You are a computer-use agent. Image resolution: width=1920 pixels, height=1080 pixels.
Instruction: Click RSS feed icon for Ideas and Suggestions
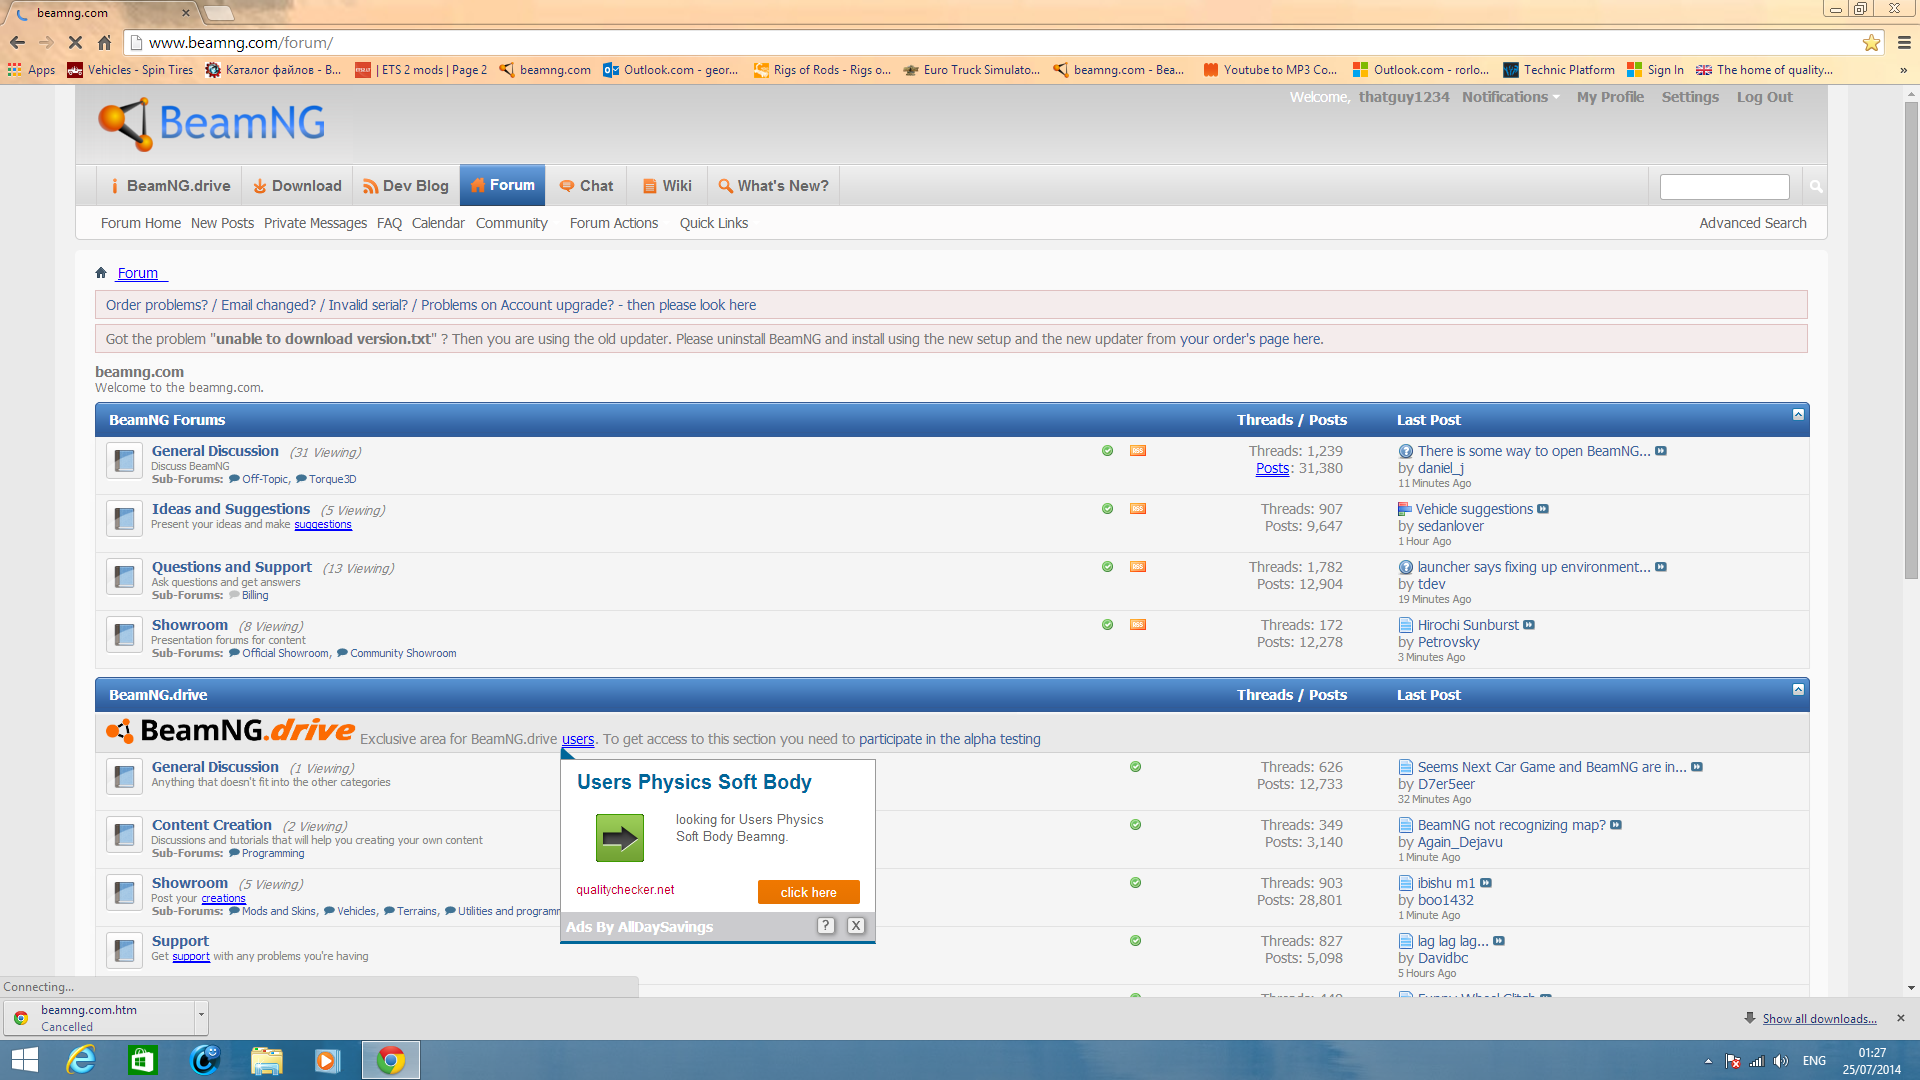point(1138,509)
